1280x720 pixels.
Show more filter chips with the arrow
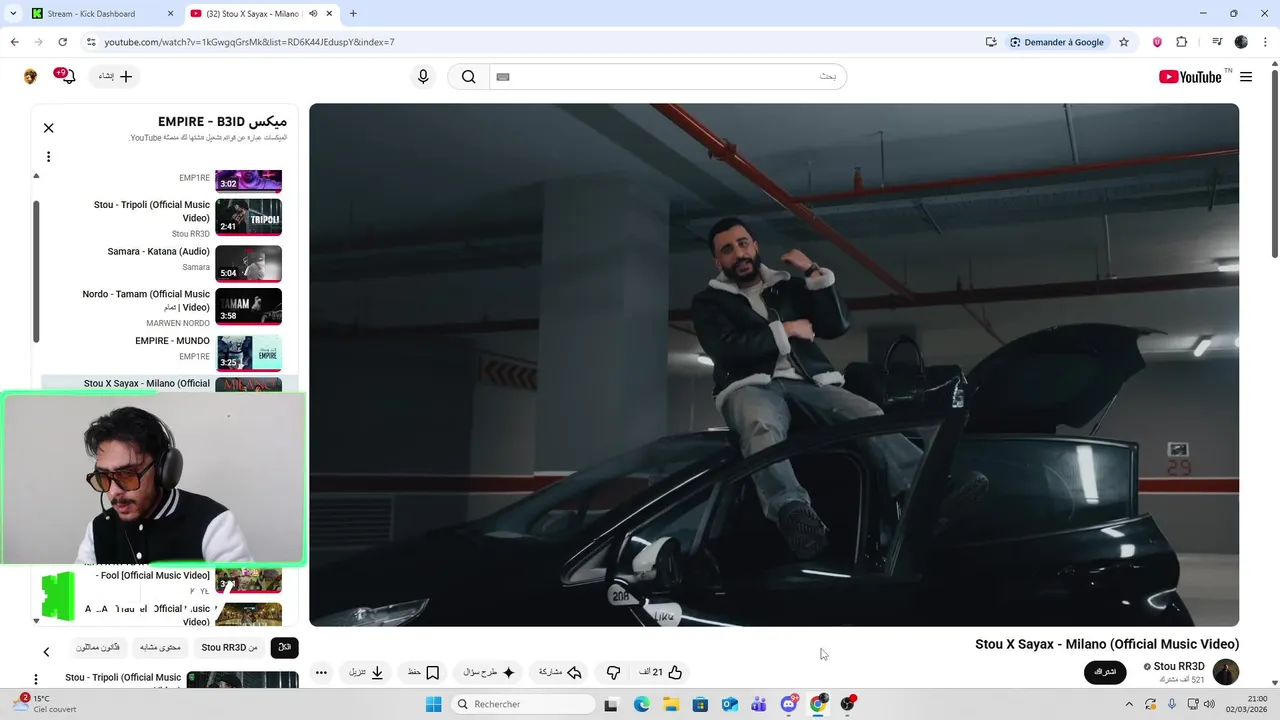pos(46,652)
